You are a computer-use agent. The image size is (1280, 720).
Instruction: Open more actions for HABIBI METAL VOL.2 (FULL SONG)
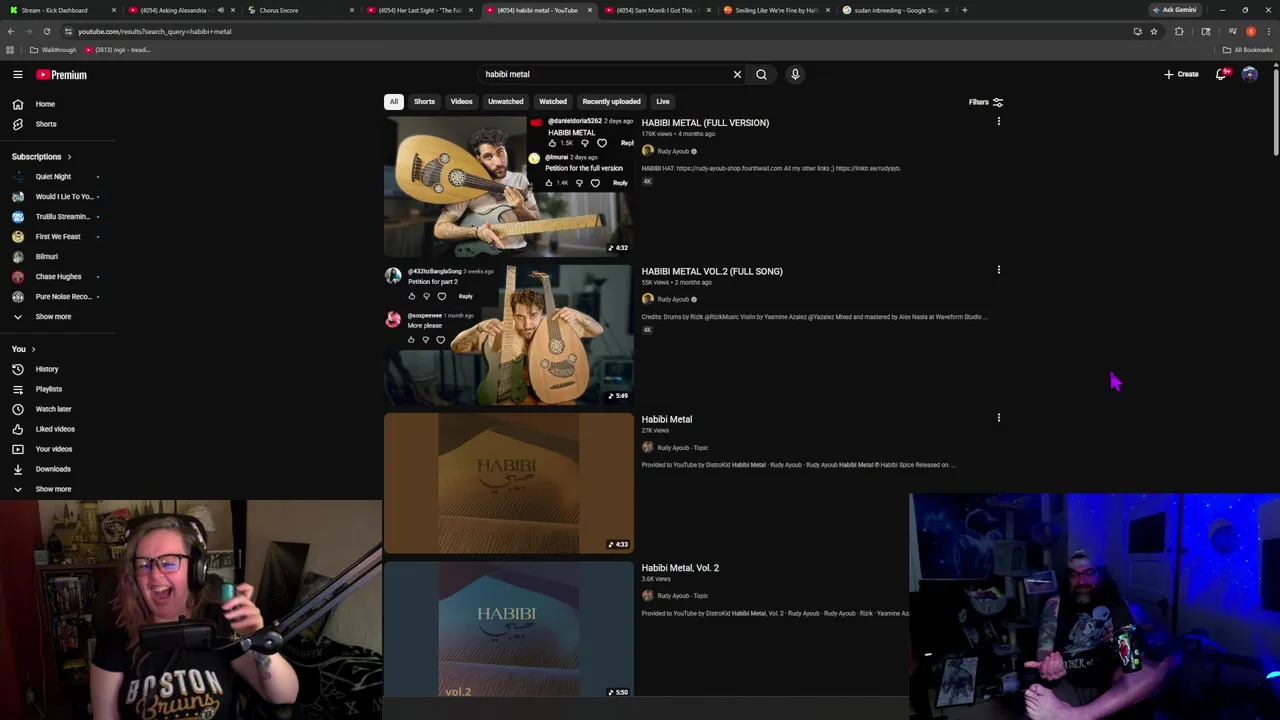[x=998, y=270]
